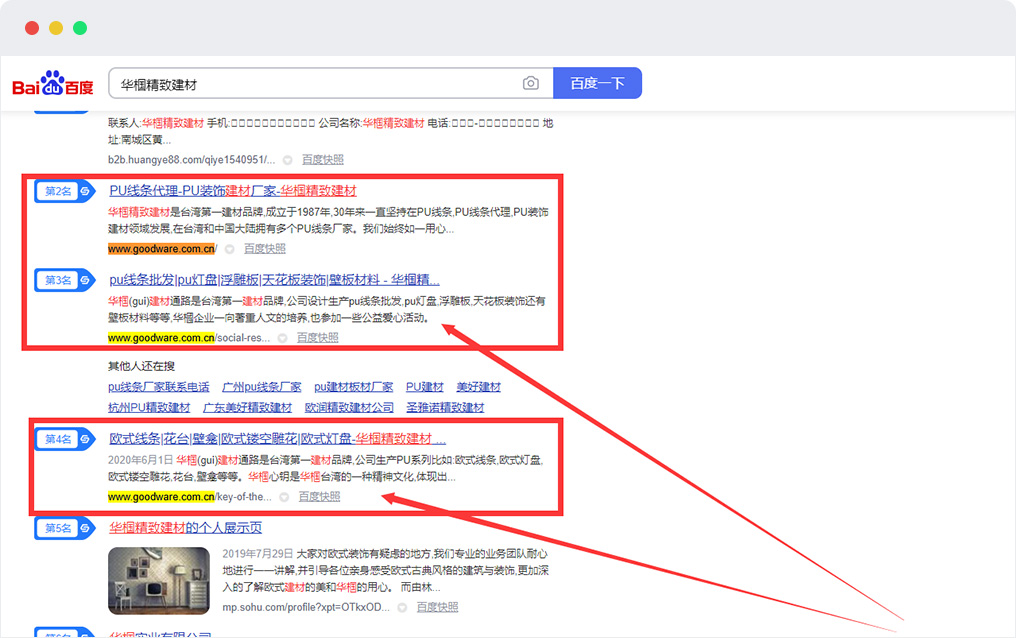Expand arrow next to goodware.com.cn/social-res URL

[283, 338]
